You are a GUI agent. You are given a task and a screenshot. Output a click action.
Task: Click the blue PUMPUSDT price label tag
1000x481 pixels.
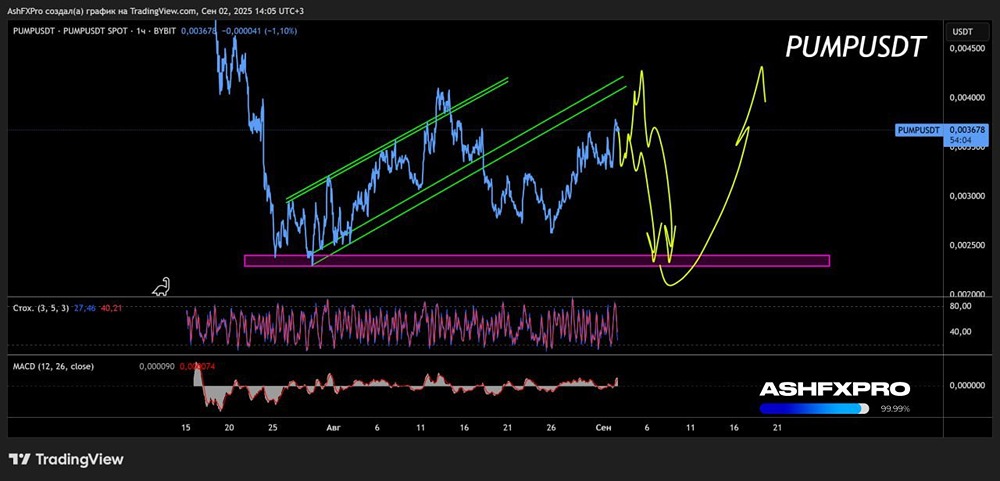(920, 130)
